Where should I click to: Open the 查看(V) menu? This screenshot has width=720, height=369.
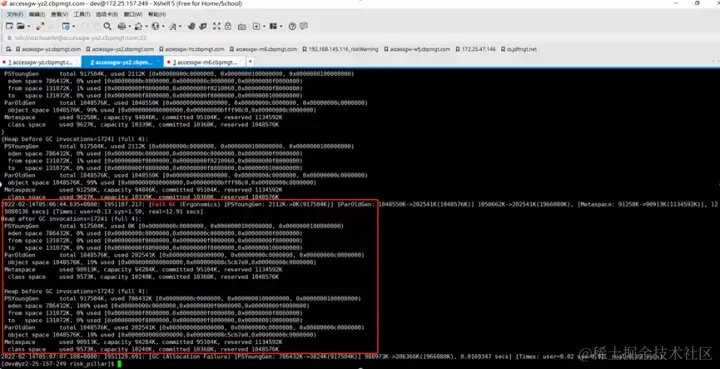pyautogui.click(x=59, y=14)
